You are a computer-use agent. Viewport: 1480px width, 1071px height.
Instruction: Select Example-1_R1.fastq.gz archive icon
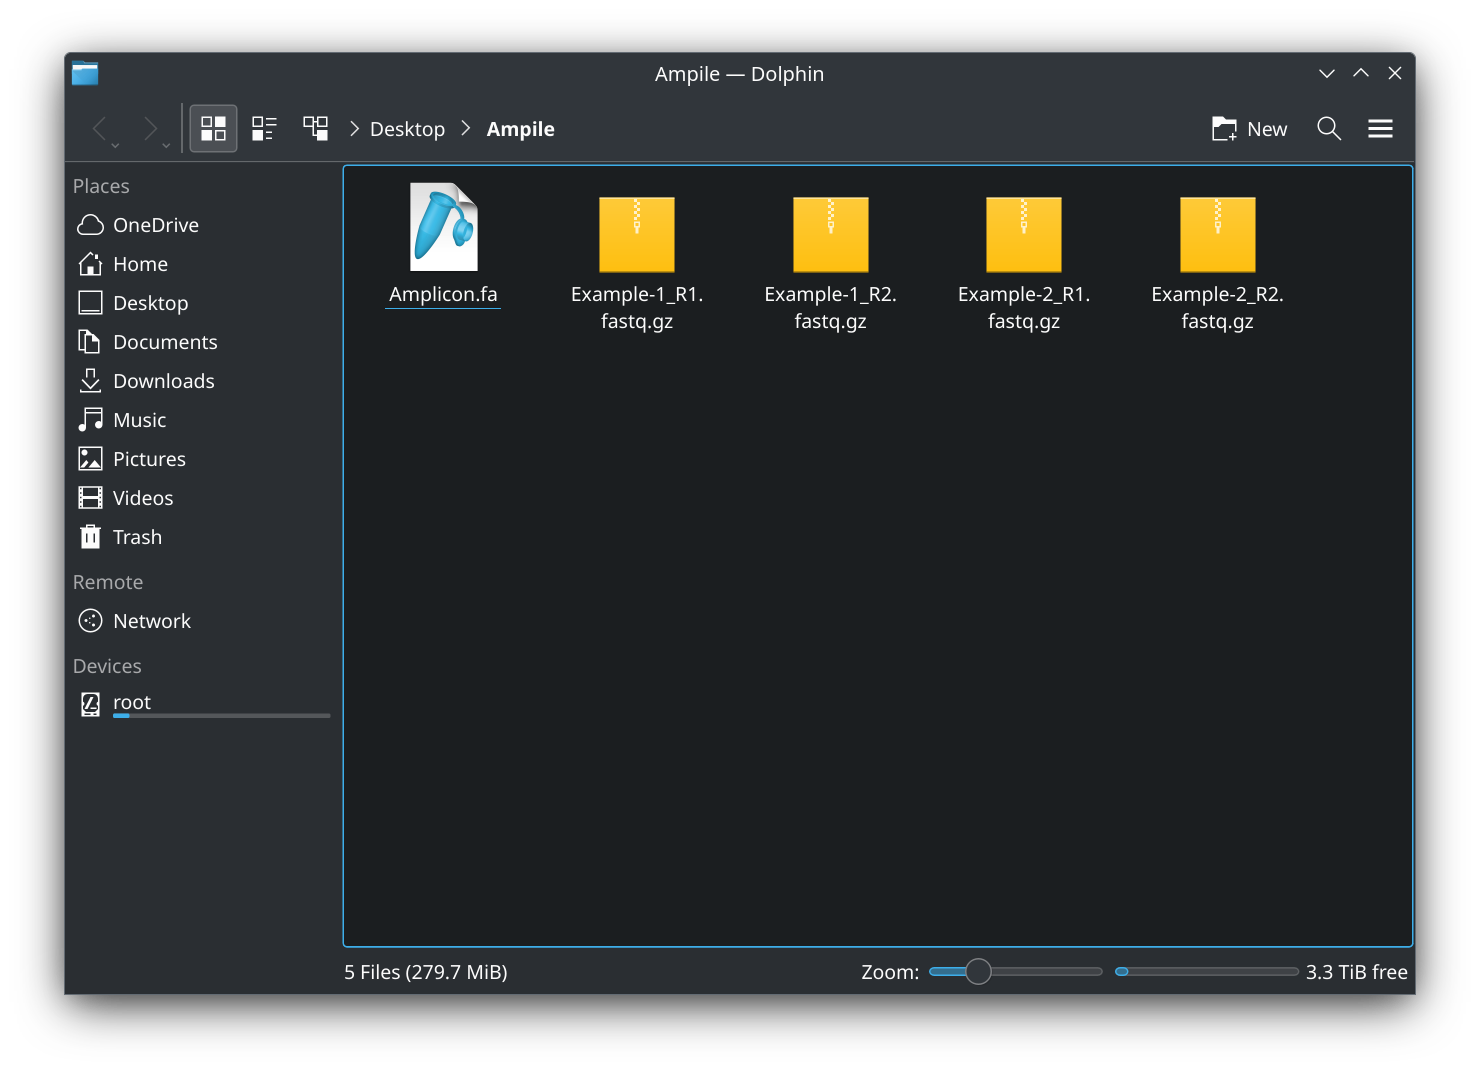[637, 234]
